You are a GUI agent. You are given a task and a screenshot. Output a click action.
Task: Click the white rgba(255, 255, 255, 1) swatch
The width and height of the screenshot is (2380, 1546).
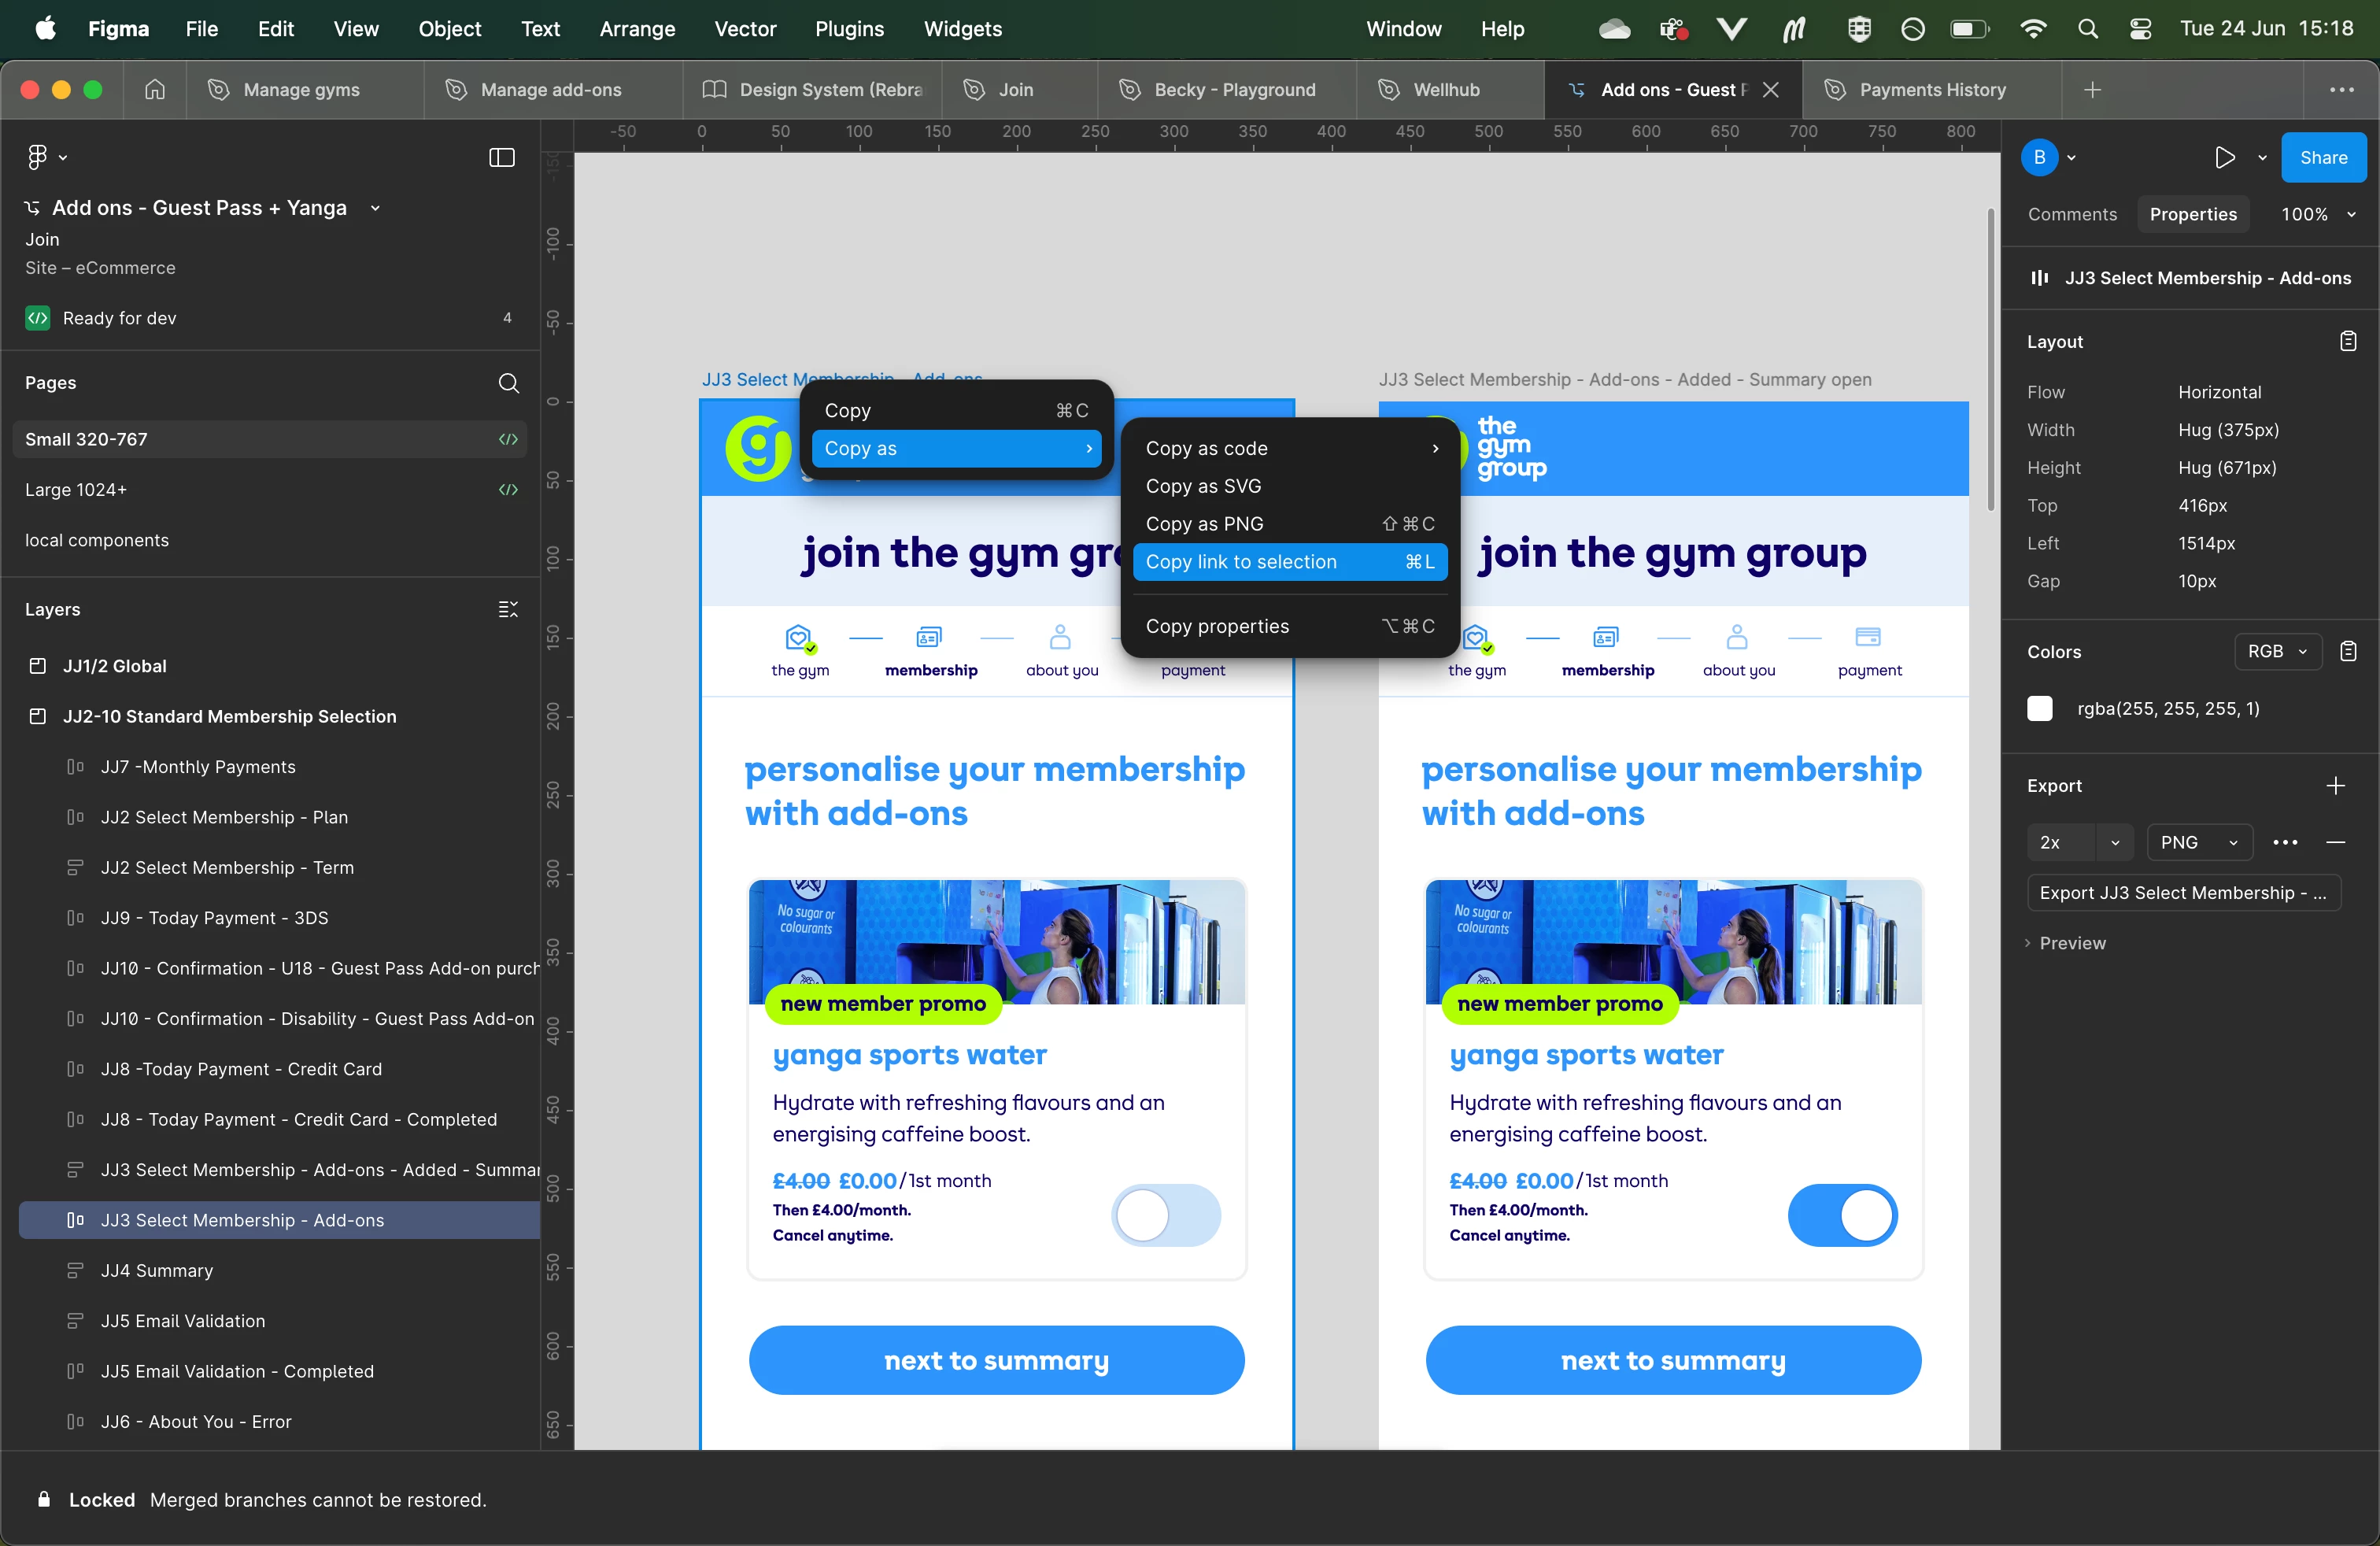point(2040,709)
